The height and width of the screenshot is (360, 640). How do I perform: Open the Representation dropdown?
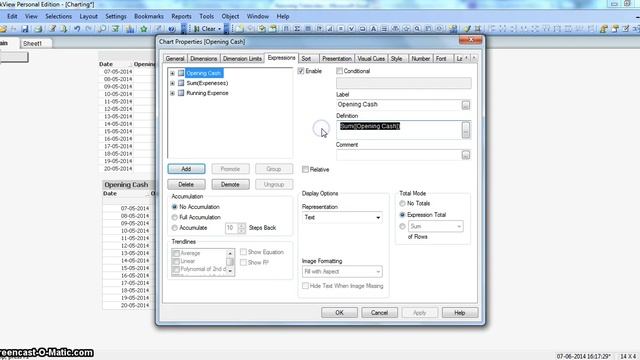pyautogui.click(x=342, y=218)
